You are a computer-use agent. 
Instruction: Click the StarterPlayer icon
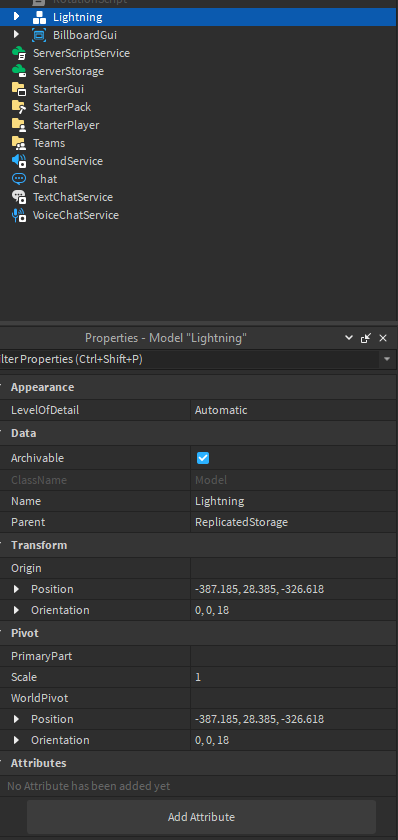[x=19, y=125]
